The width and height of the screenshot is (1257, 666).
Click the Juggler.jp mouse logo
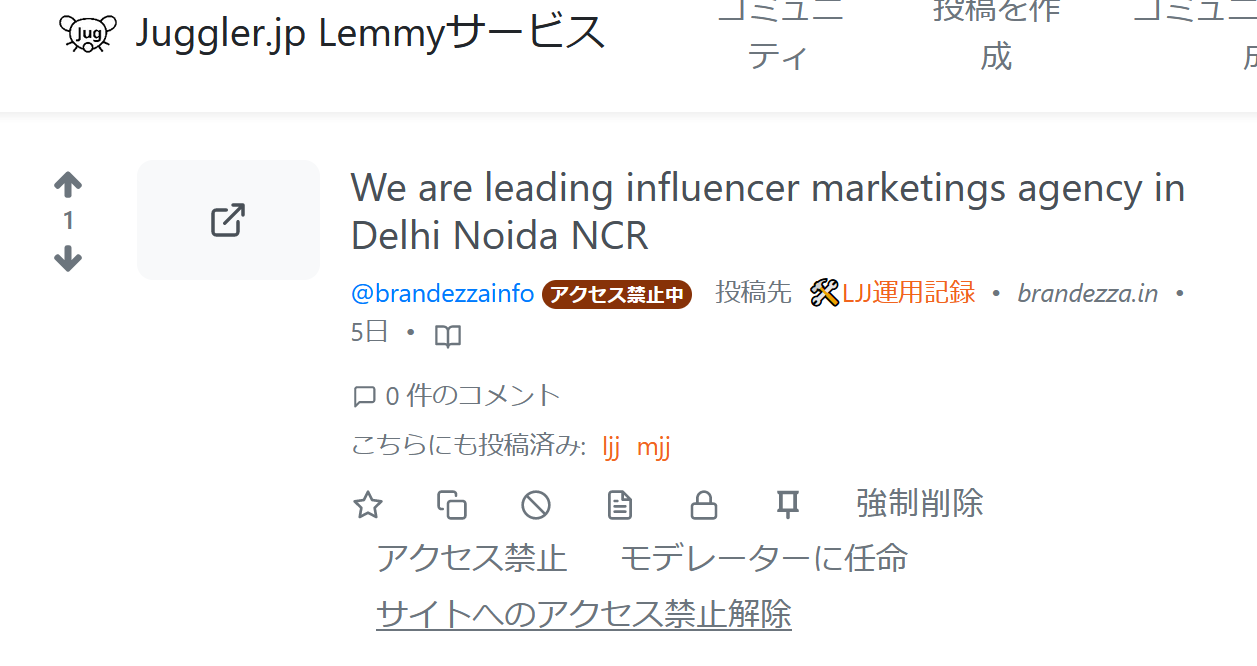[x=88, y=33]
